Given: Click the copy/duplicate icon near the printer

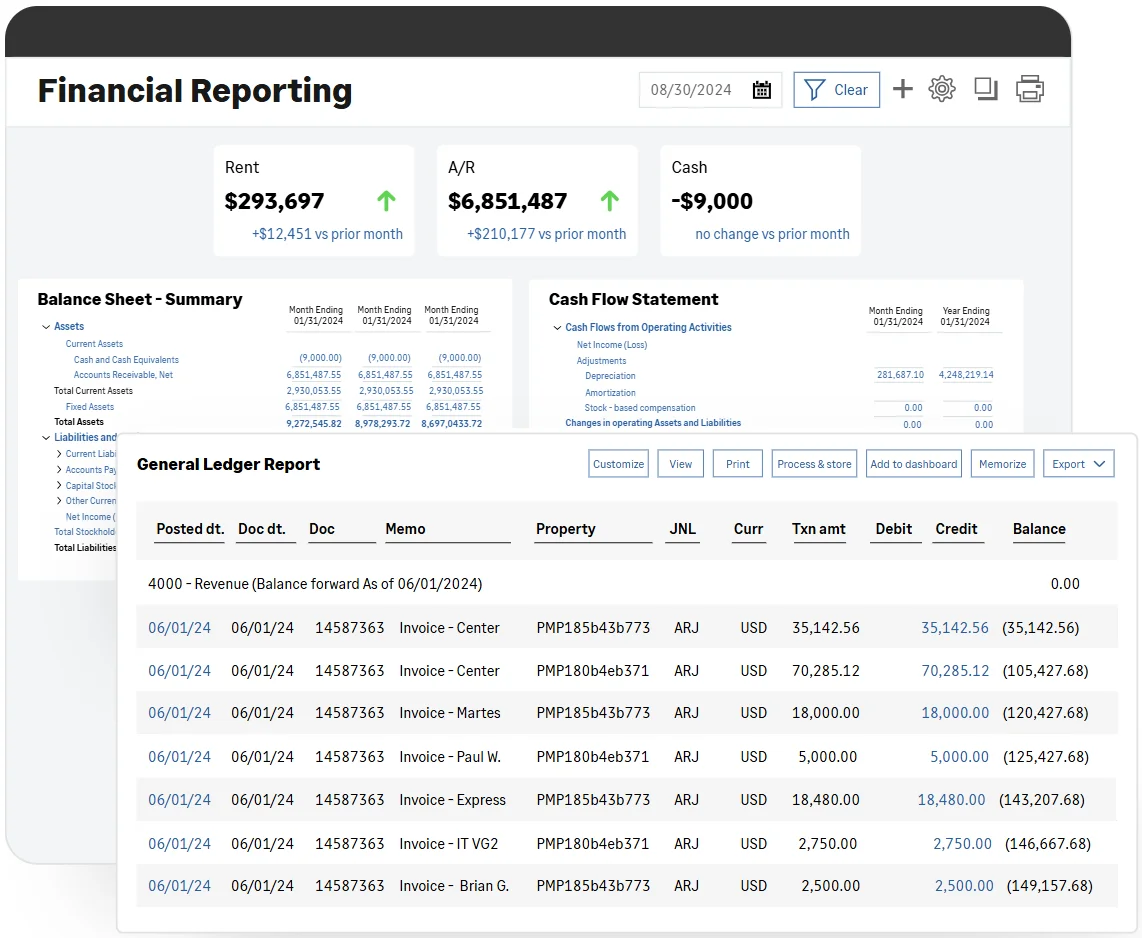Looking at the screenshot, I should click(x=985, y=89).
